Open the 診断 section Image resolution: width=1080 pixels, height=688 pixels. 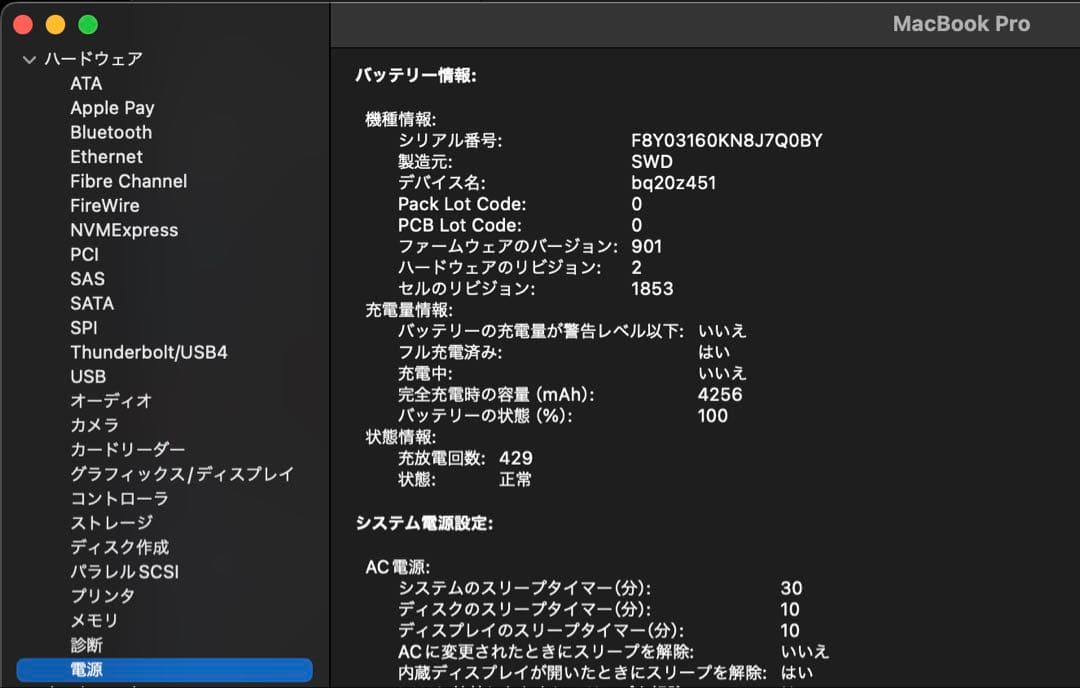pos(89,645)
